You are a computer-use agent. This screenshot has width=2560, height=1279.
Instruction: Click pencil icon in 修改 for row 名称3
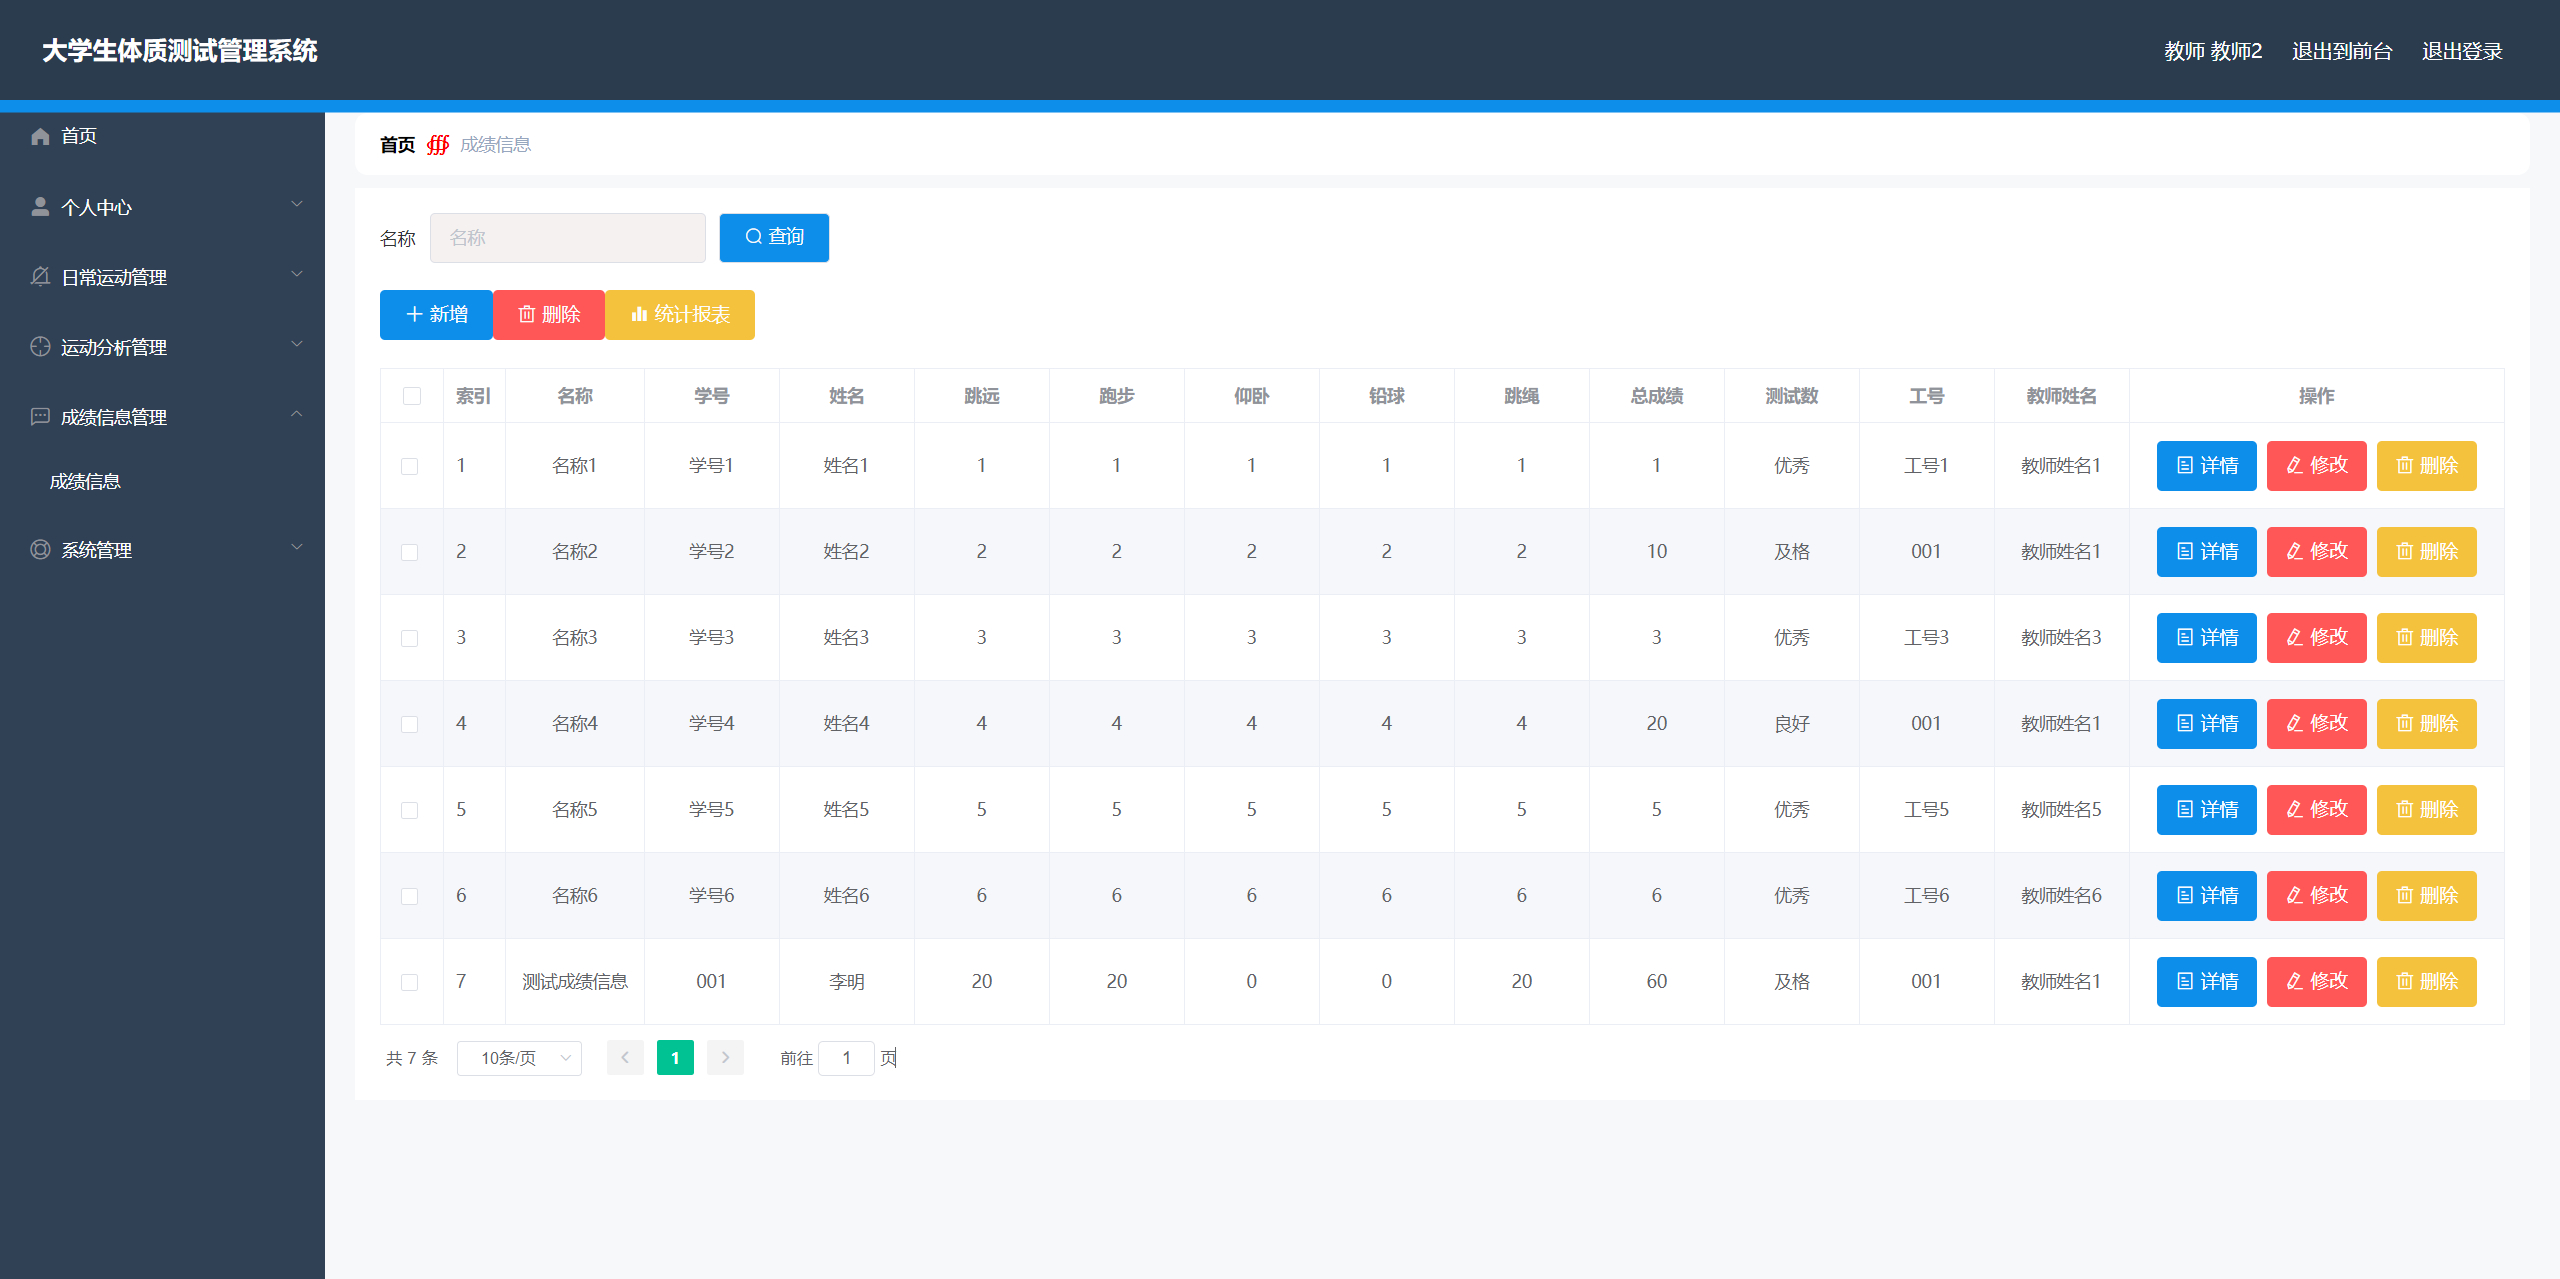[2295, 637]
